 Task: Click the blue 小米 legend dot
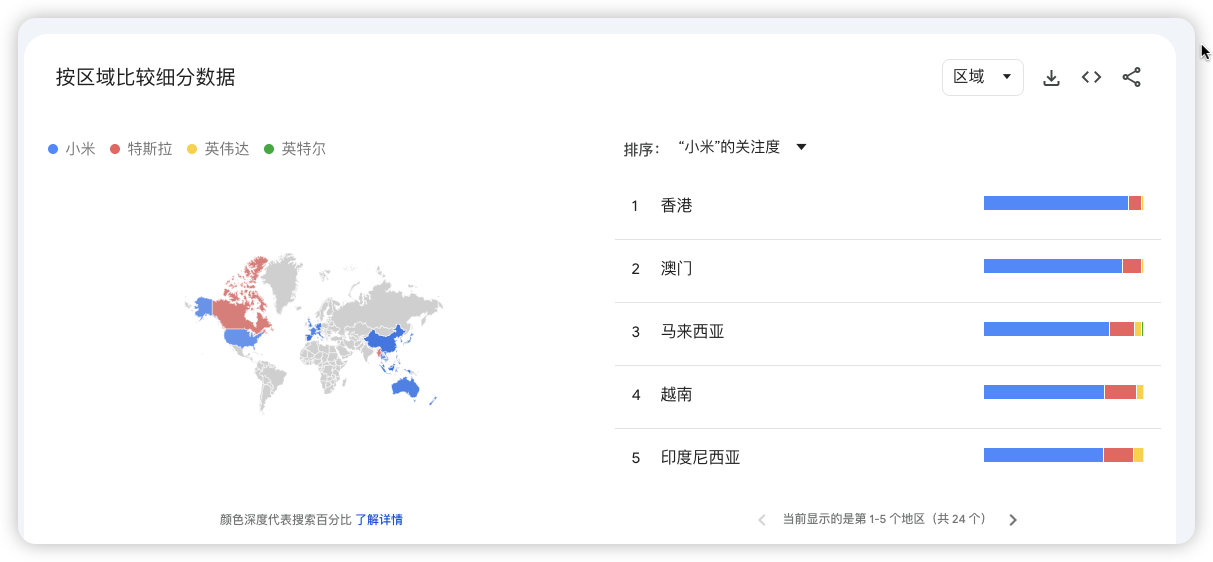53,149
